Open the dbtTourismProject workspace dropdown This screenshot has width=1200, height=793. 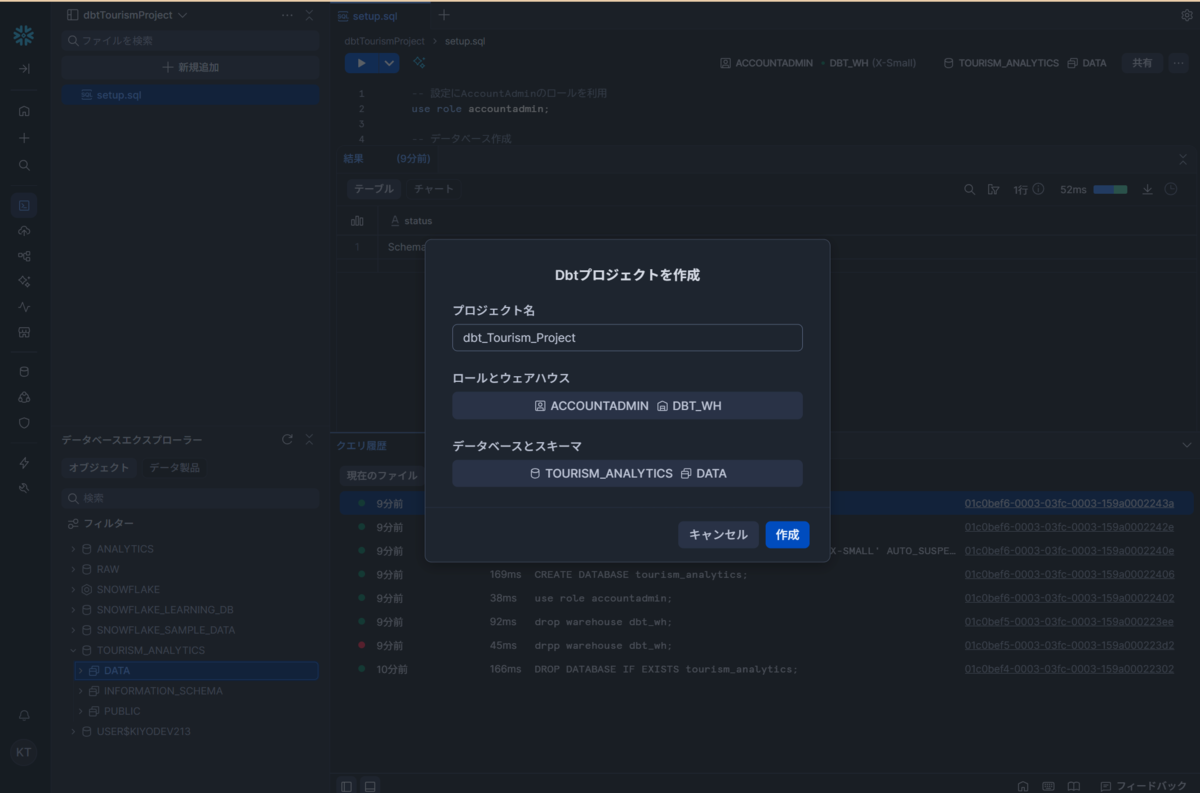(x=125, y=15)
